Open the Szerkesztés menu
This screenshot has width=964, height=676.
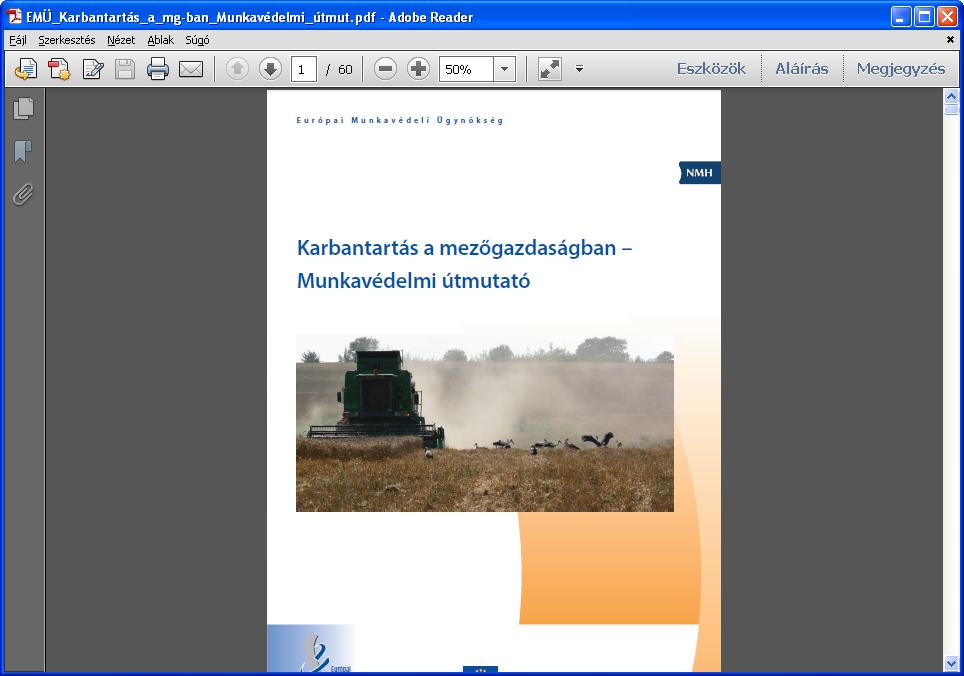[x=66, y=40]
